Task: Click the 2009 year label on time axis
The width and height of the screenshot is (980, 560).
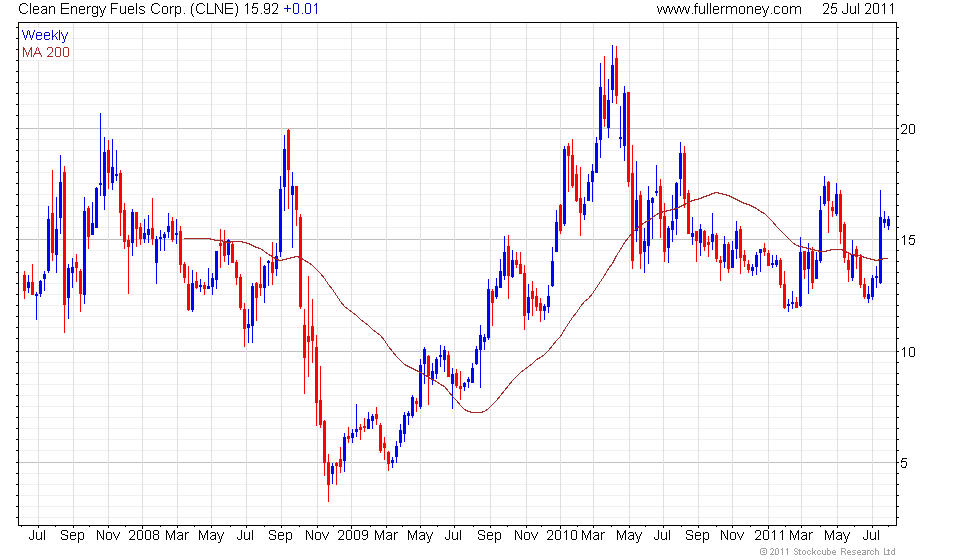Action: pyautogui.click(x=354, y=536)
